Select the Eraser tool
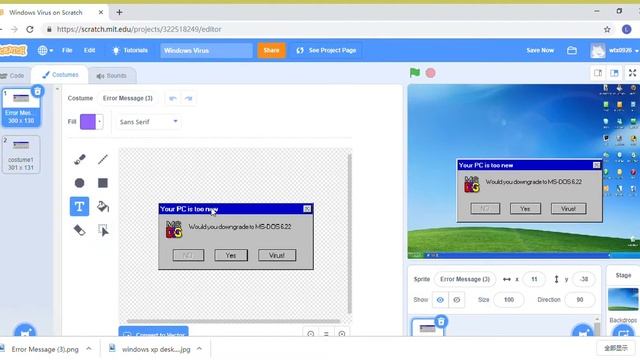 click(x=80, y=230)
